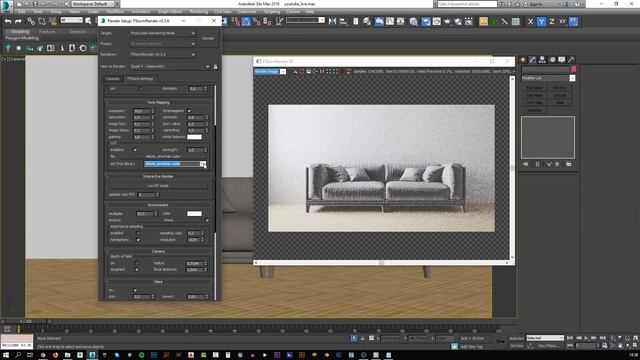Click save icon in FStormRender window toolbar
The width and height of the screenshot is (640, 360).
pos(309,71)
